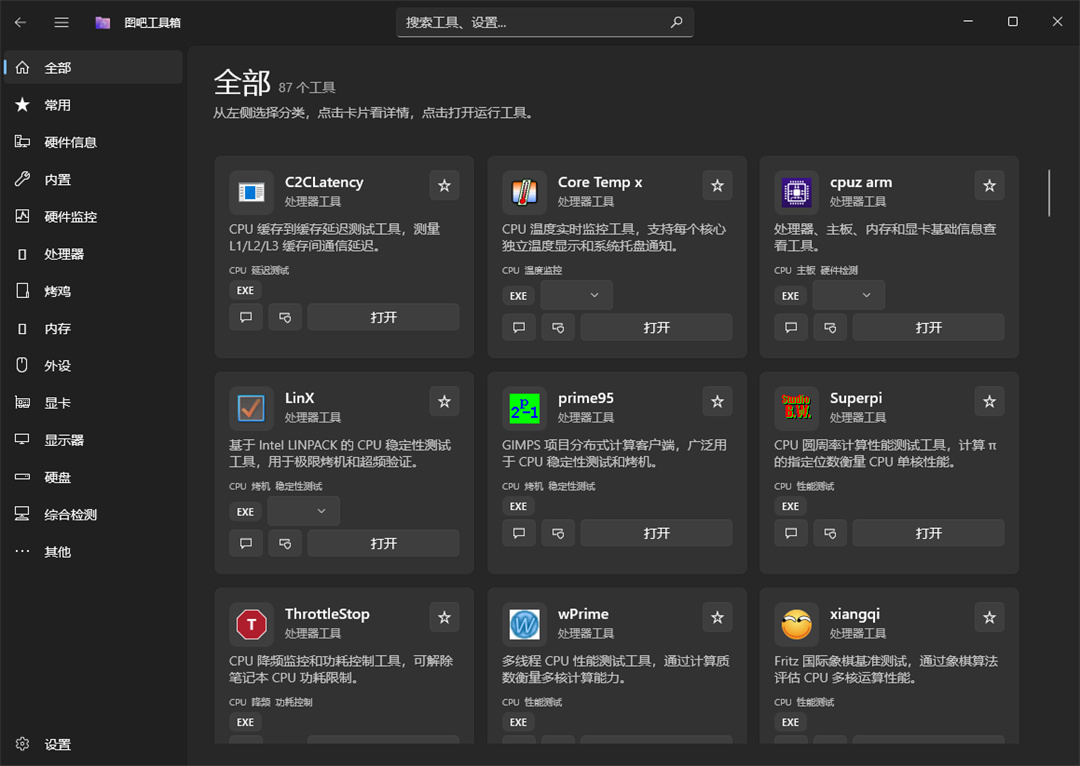Viewport: 1080px width, 766px height.
Task: Go back with the arrow icon
Action: (21, 22)
